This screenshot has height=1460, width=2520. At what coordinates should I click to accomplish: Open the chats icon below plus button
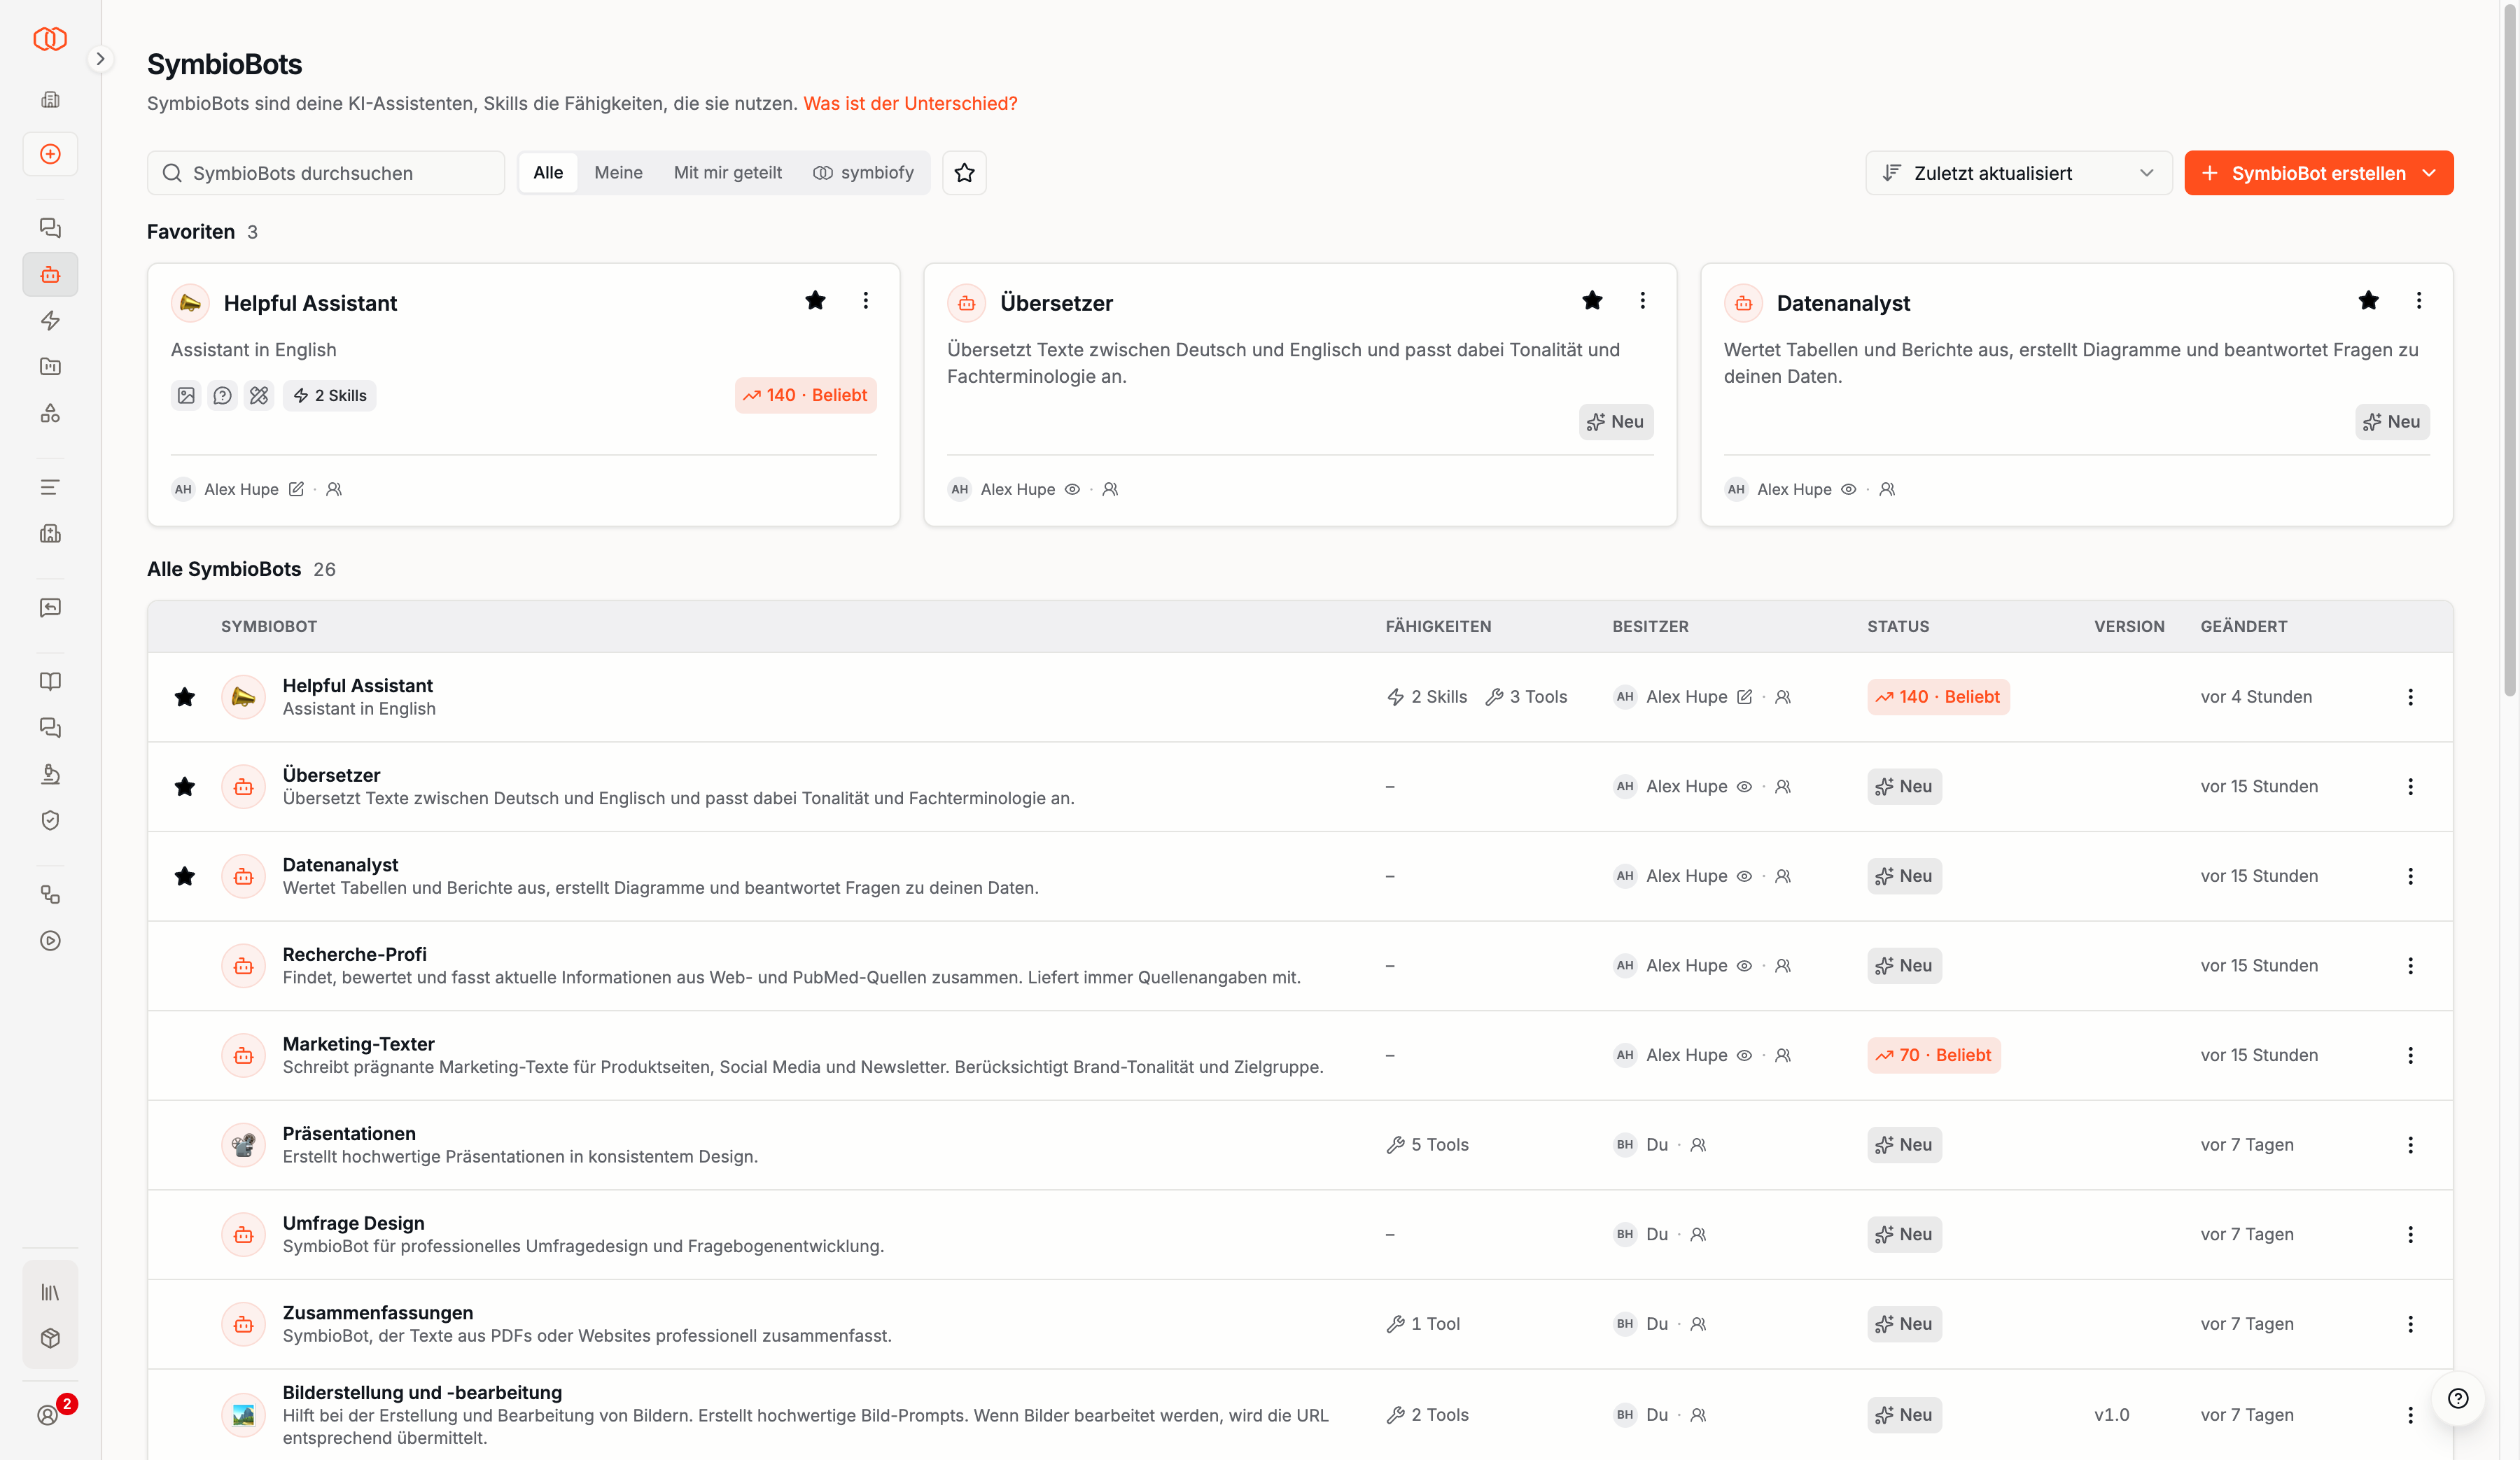tap(50, 228)
